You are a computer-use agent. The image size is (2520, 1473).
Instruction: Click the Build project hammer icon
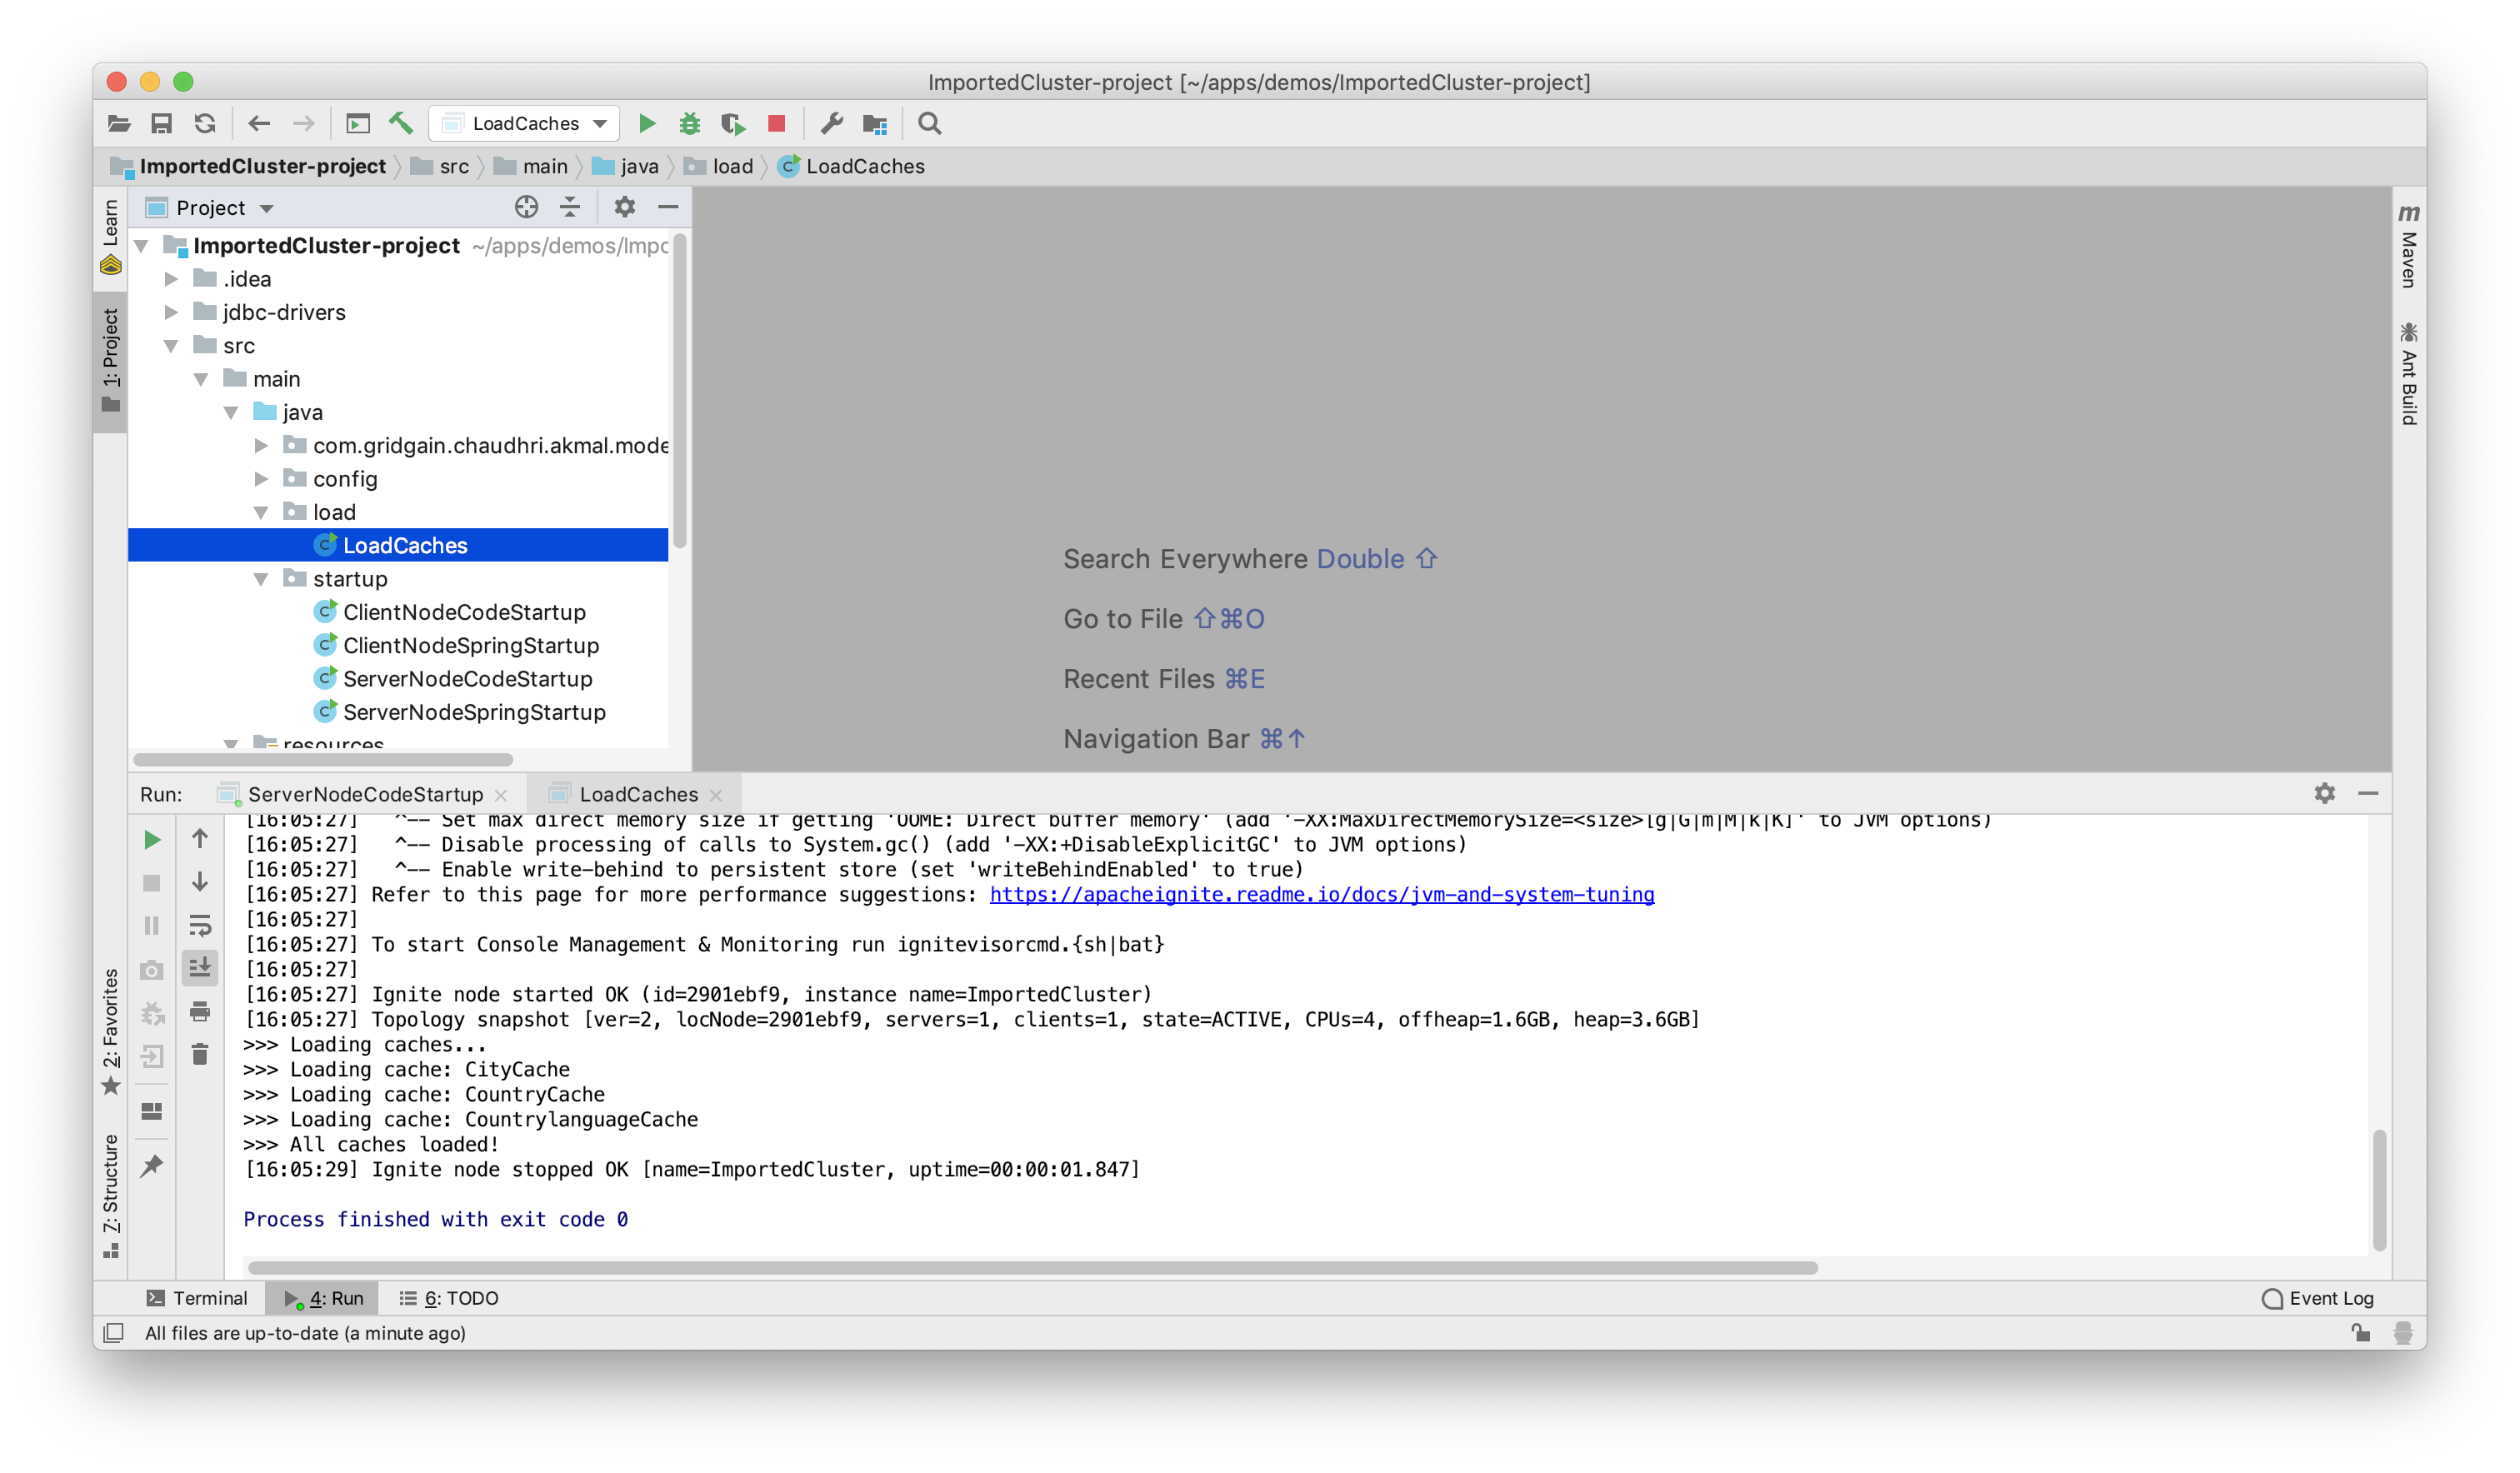click(x=401, y=123)
